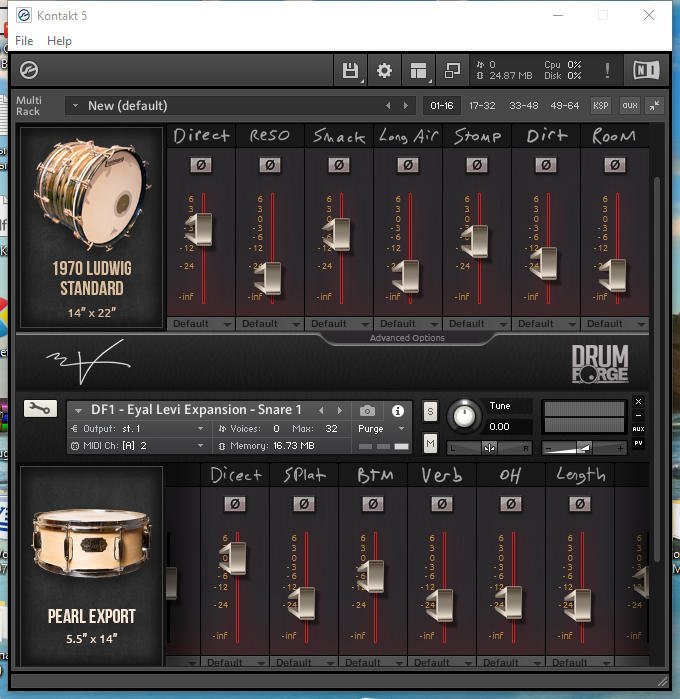Toggle phase invert on Length channel
Viewport: 680px width, 699px height.
(x=580, y=504)
